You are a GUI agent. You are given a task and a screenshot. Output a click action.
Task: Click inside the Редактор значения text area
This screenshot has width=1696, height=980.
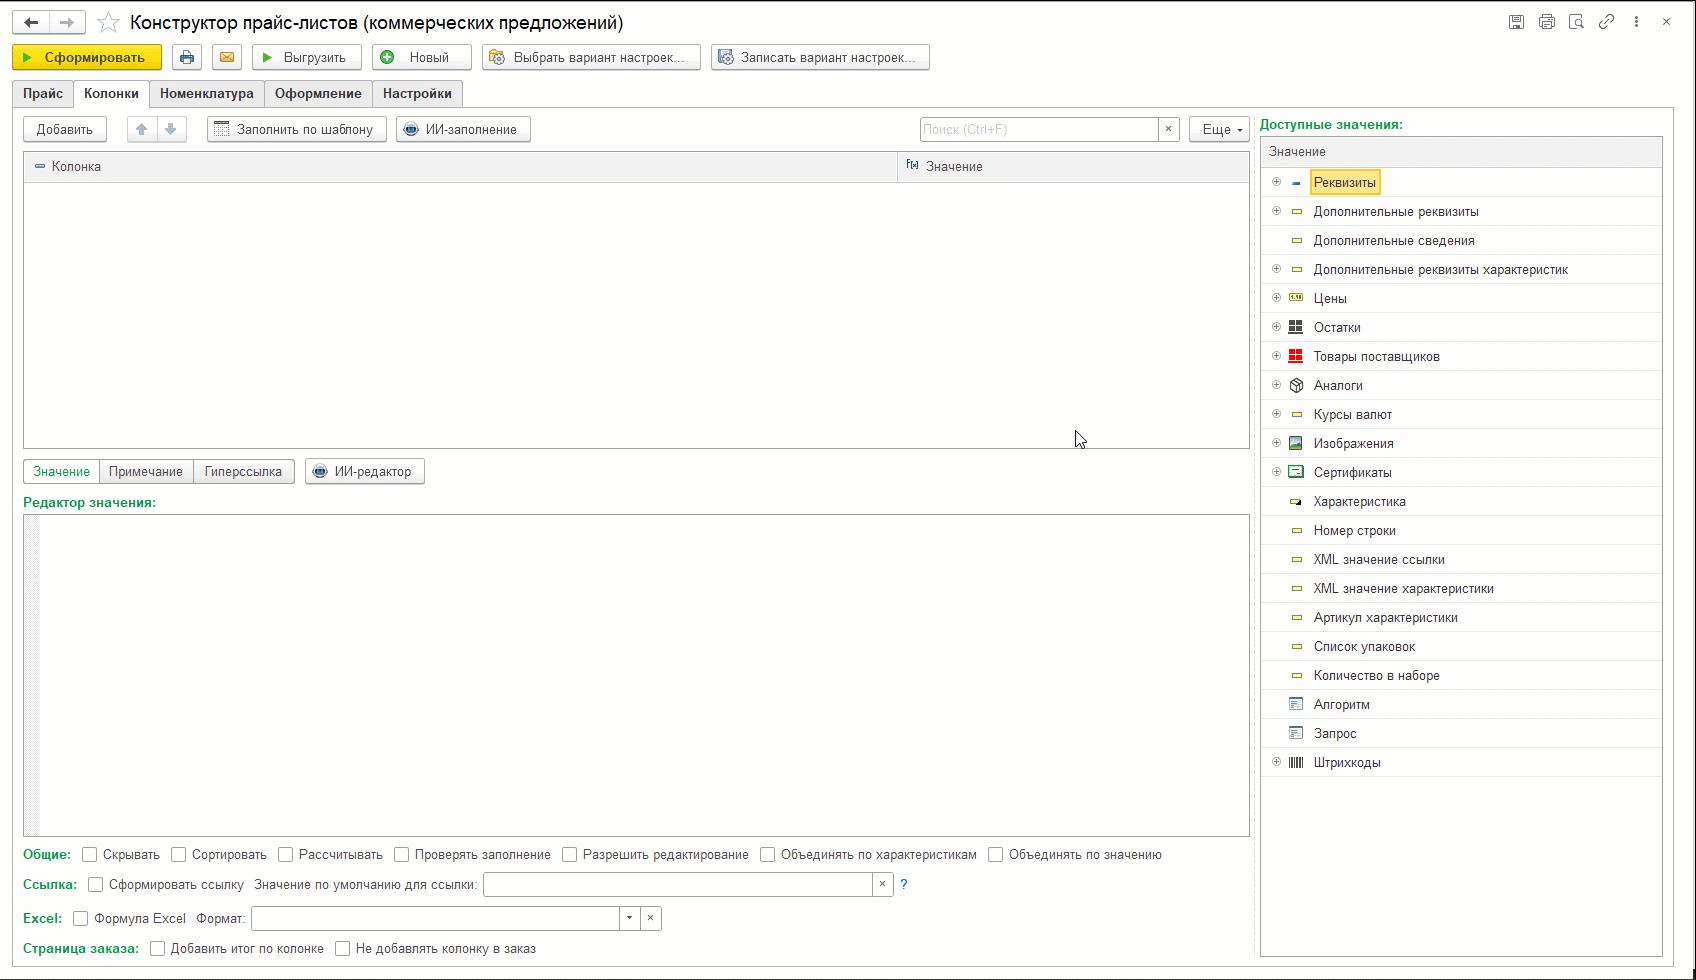[x=636, y=675]
